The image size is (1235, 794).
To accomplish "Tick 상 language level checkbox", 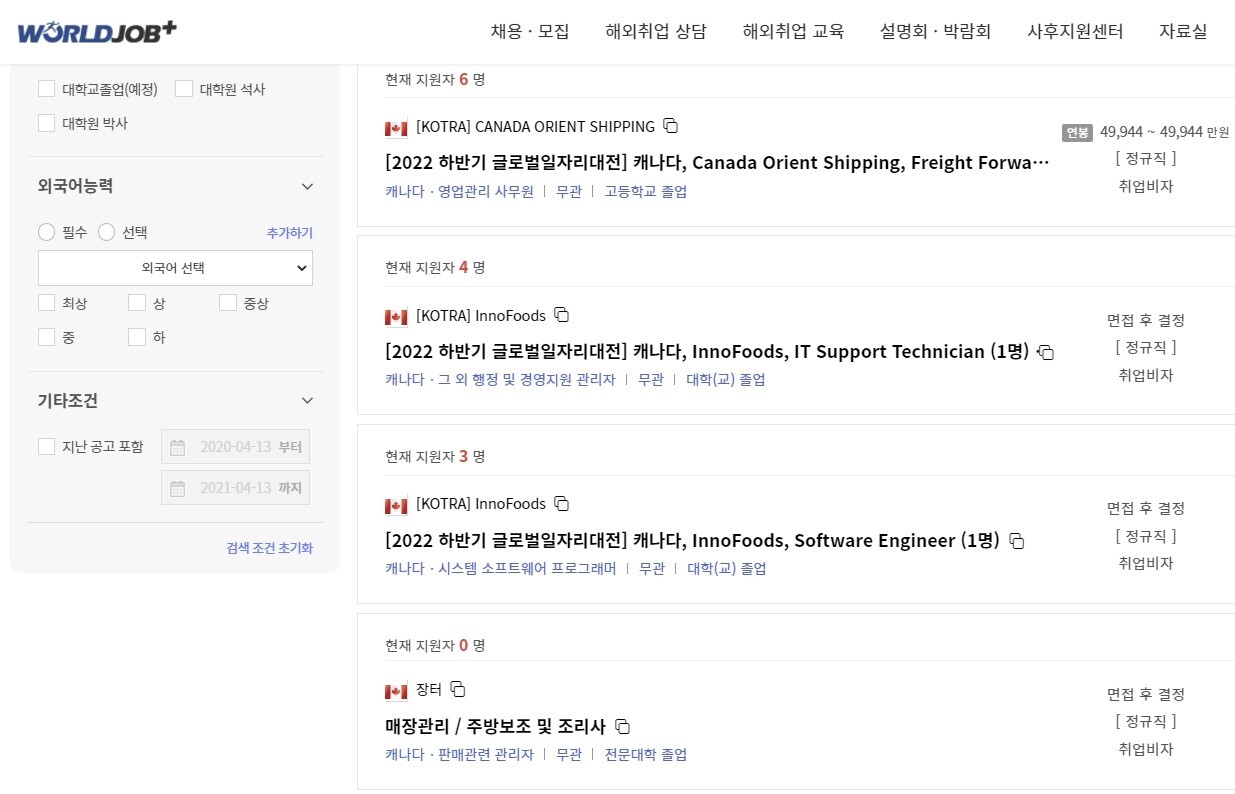I will [137, 303].
